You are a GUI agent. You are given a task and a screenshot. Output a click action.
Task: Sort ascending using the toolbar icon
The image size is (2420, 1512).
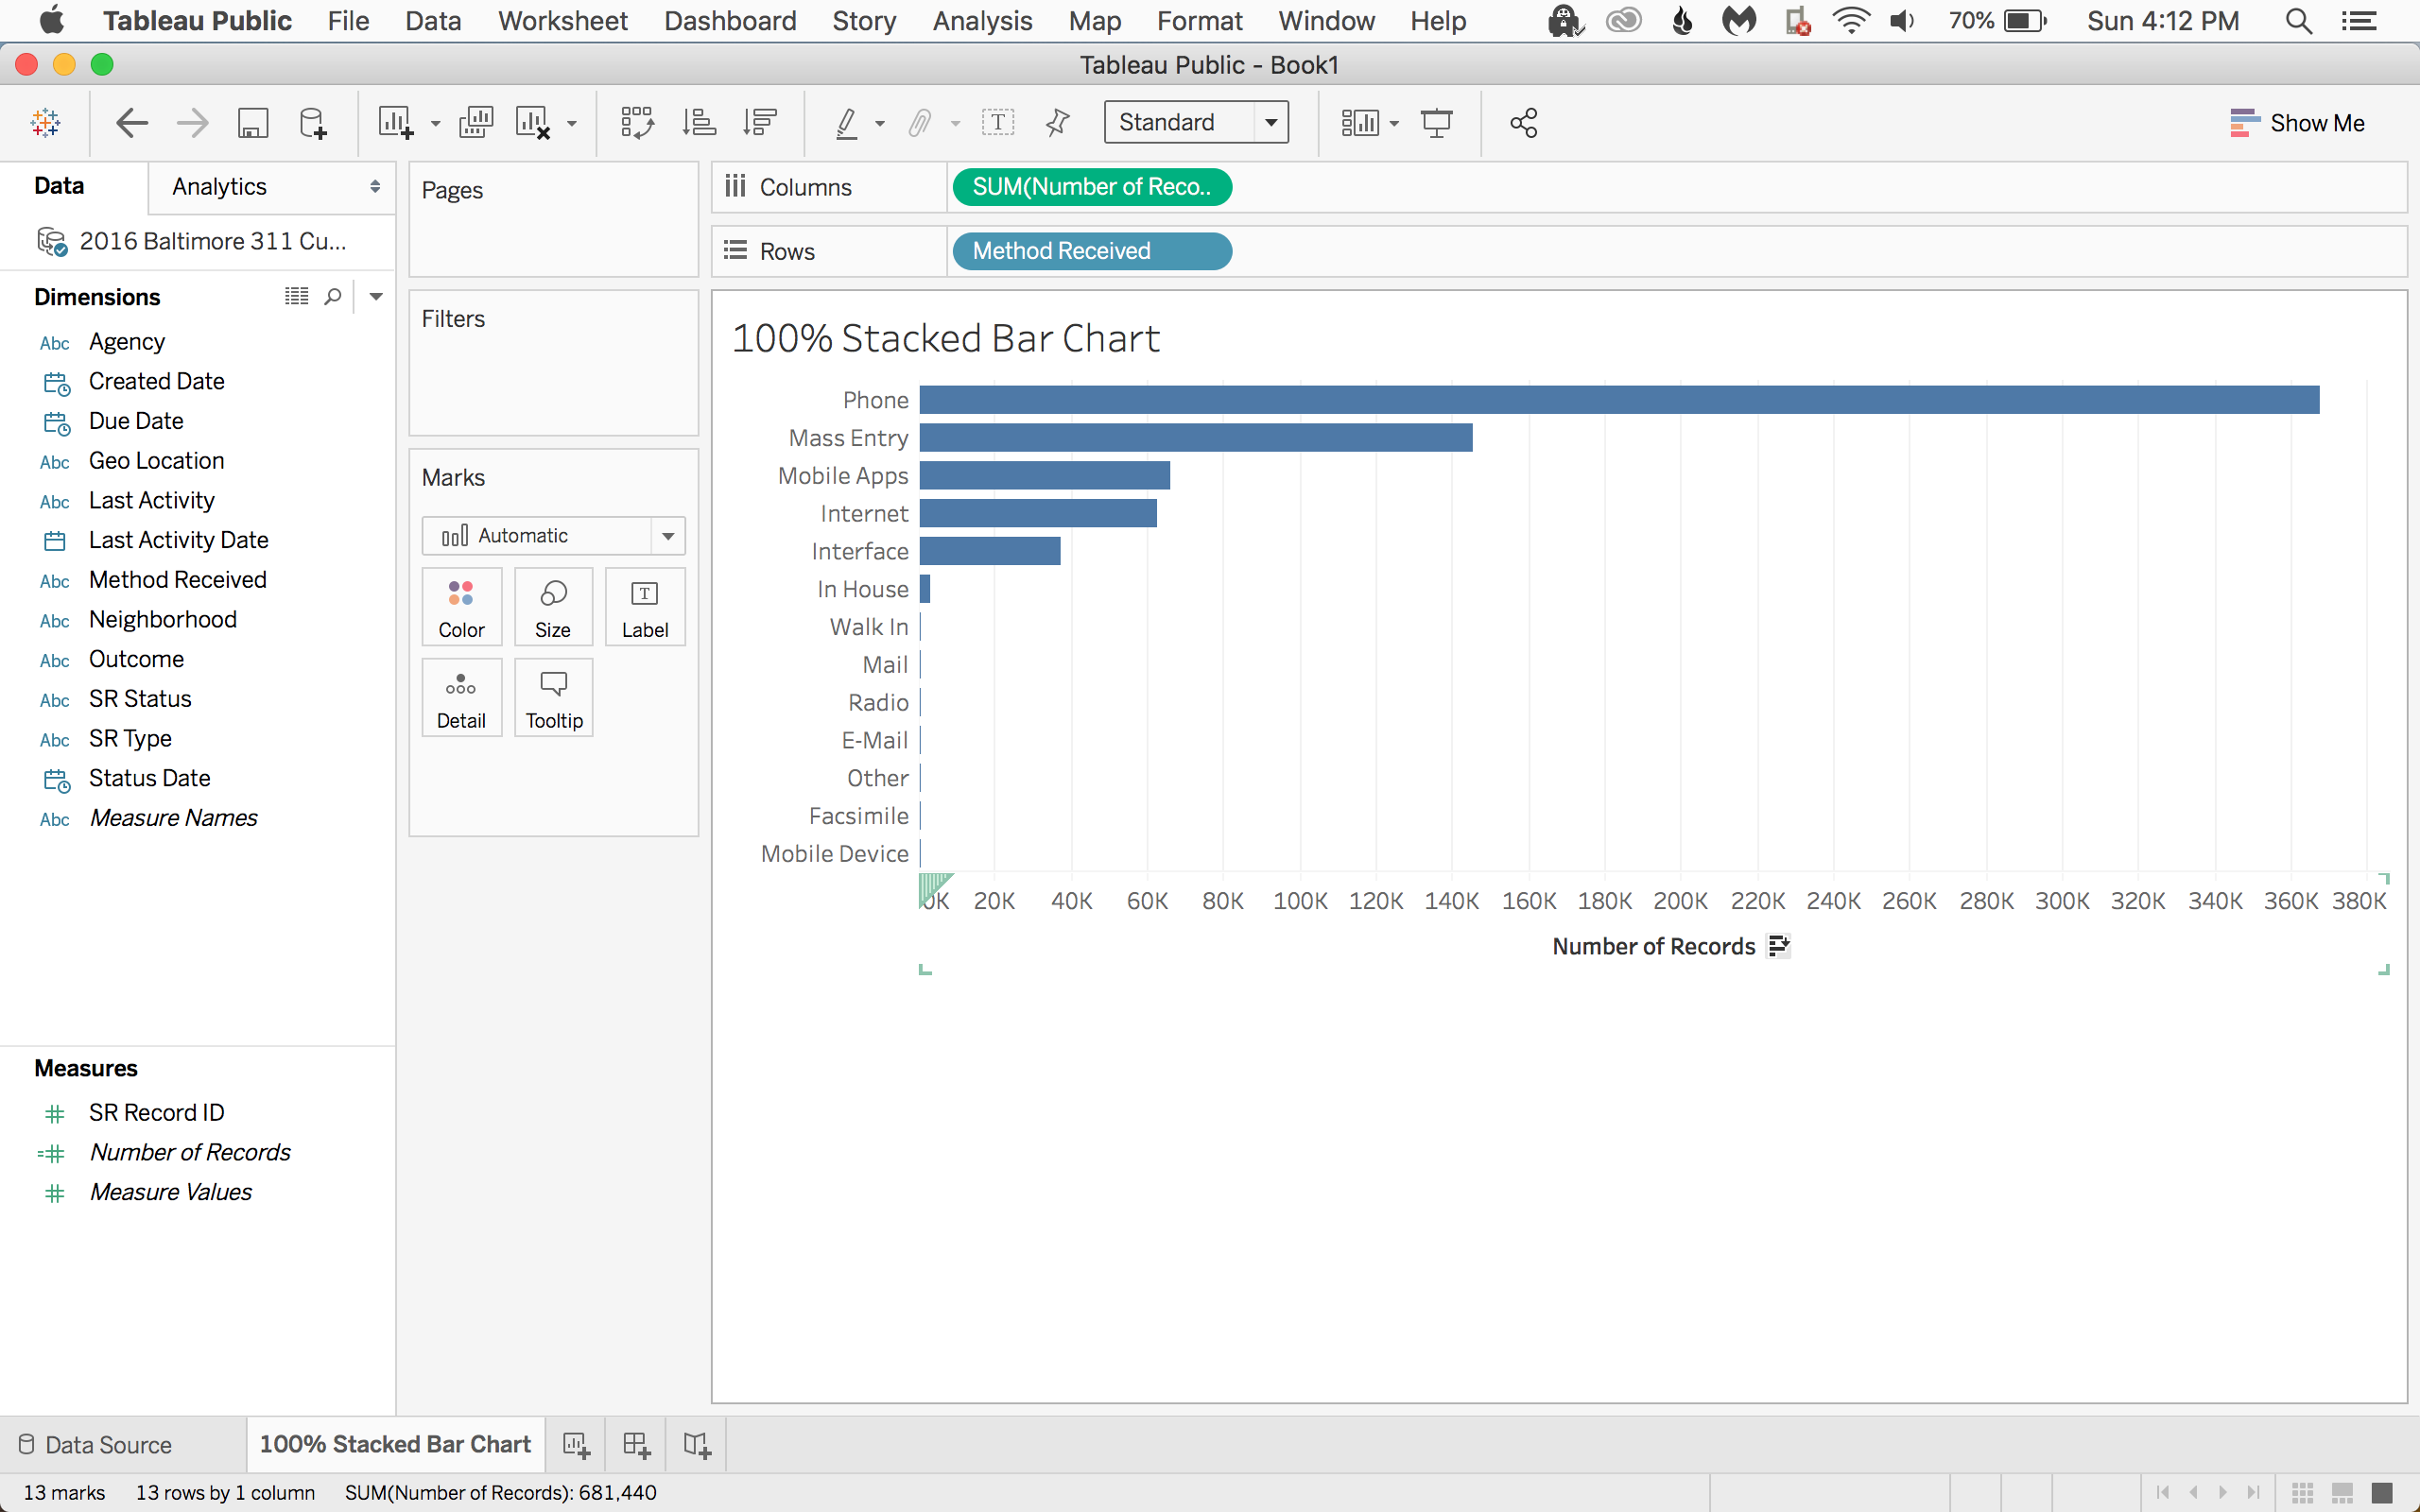coord(699,123)
